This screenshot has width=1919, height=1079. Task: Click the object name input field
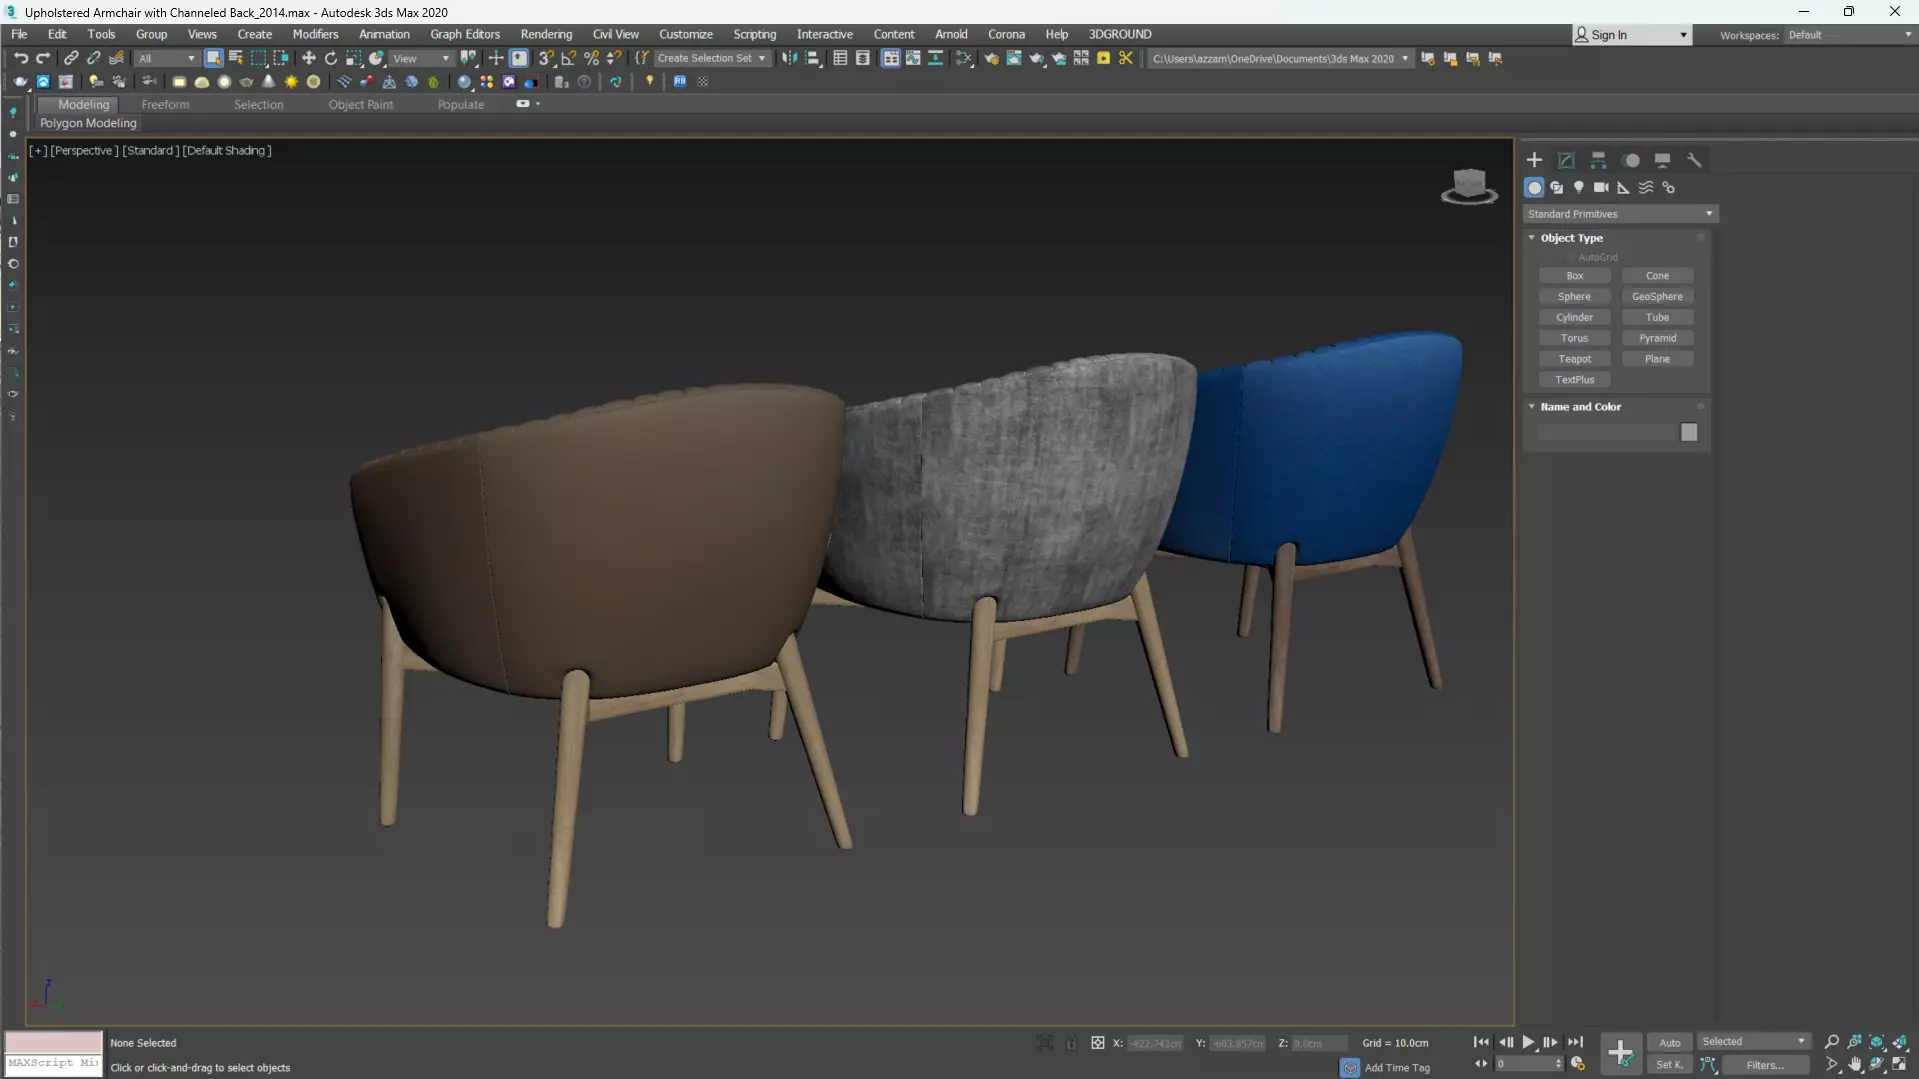[x=1607, y=432]
